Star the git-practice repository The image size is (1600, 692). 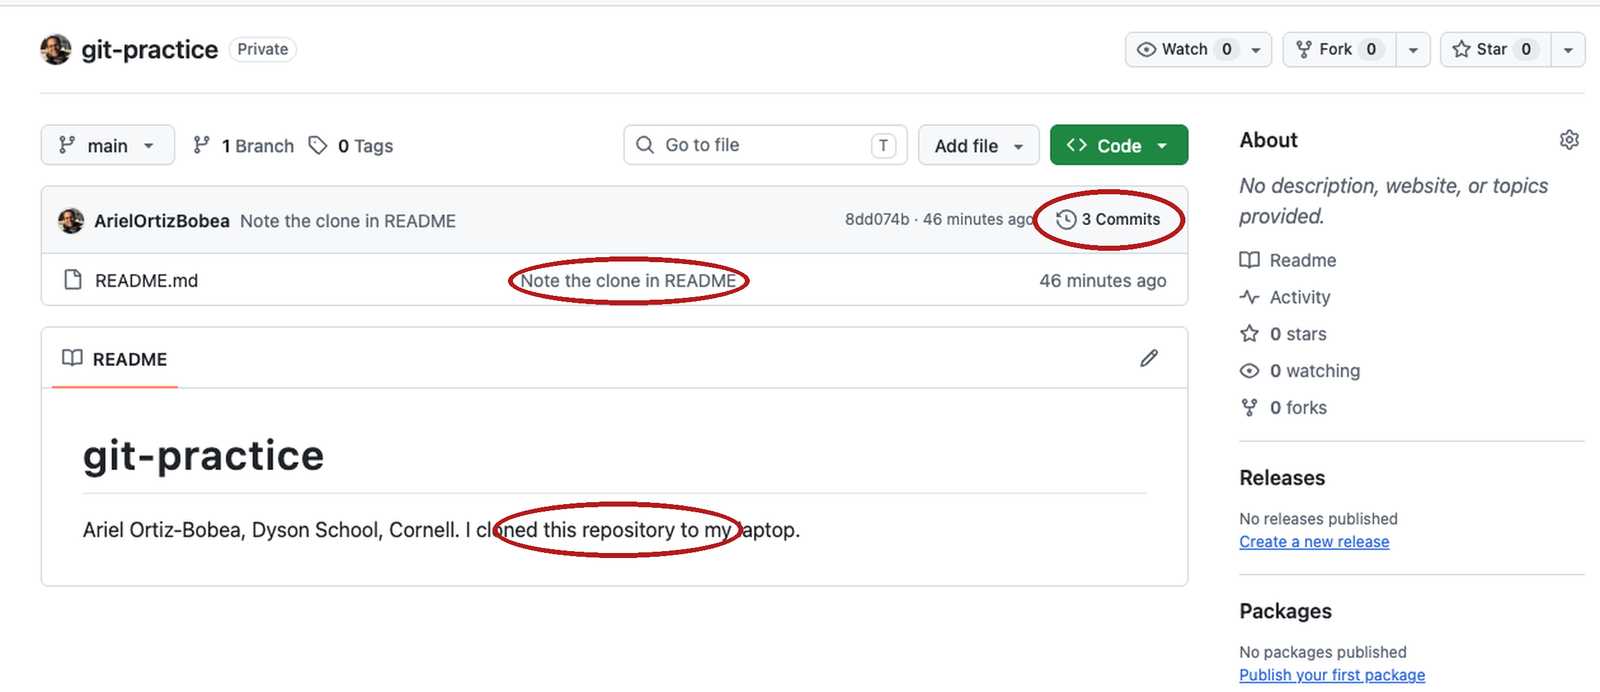tap(1495, 49)
